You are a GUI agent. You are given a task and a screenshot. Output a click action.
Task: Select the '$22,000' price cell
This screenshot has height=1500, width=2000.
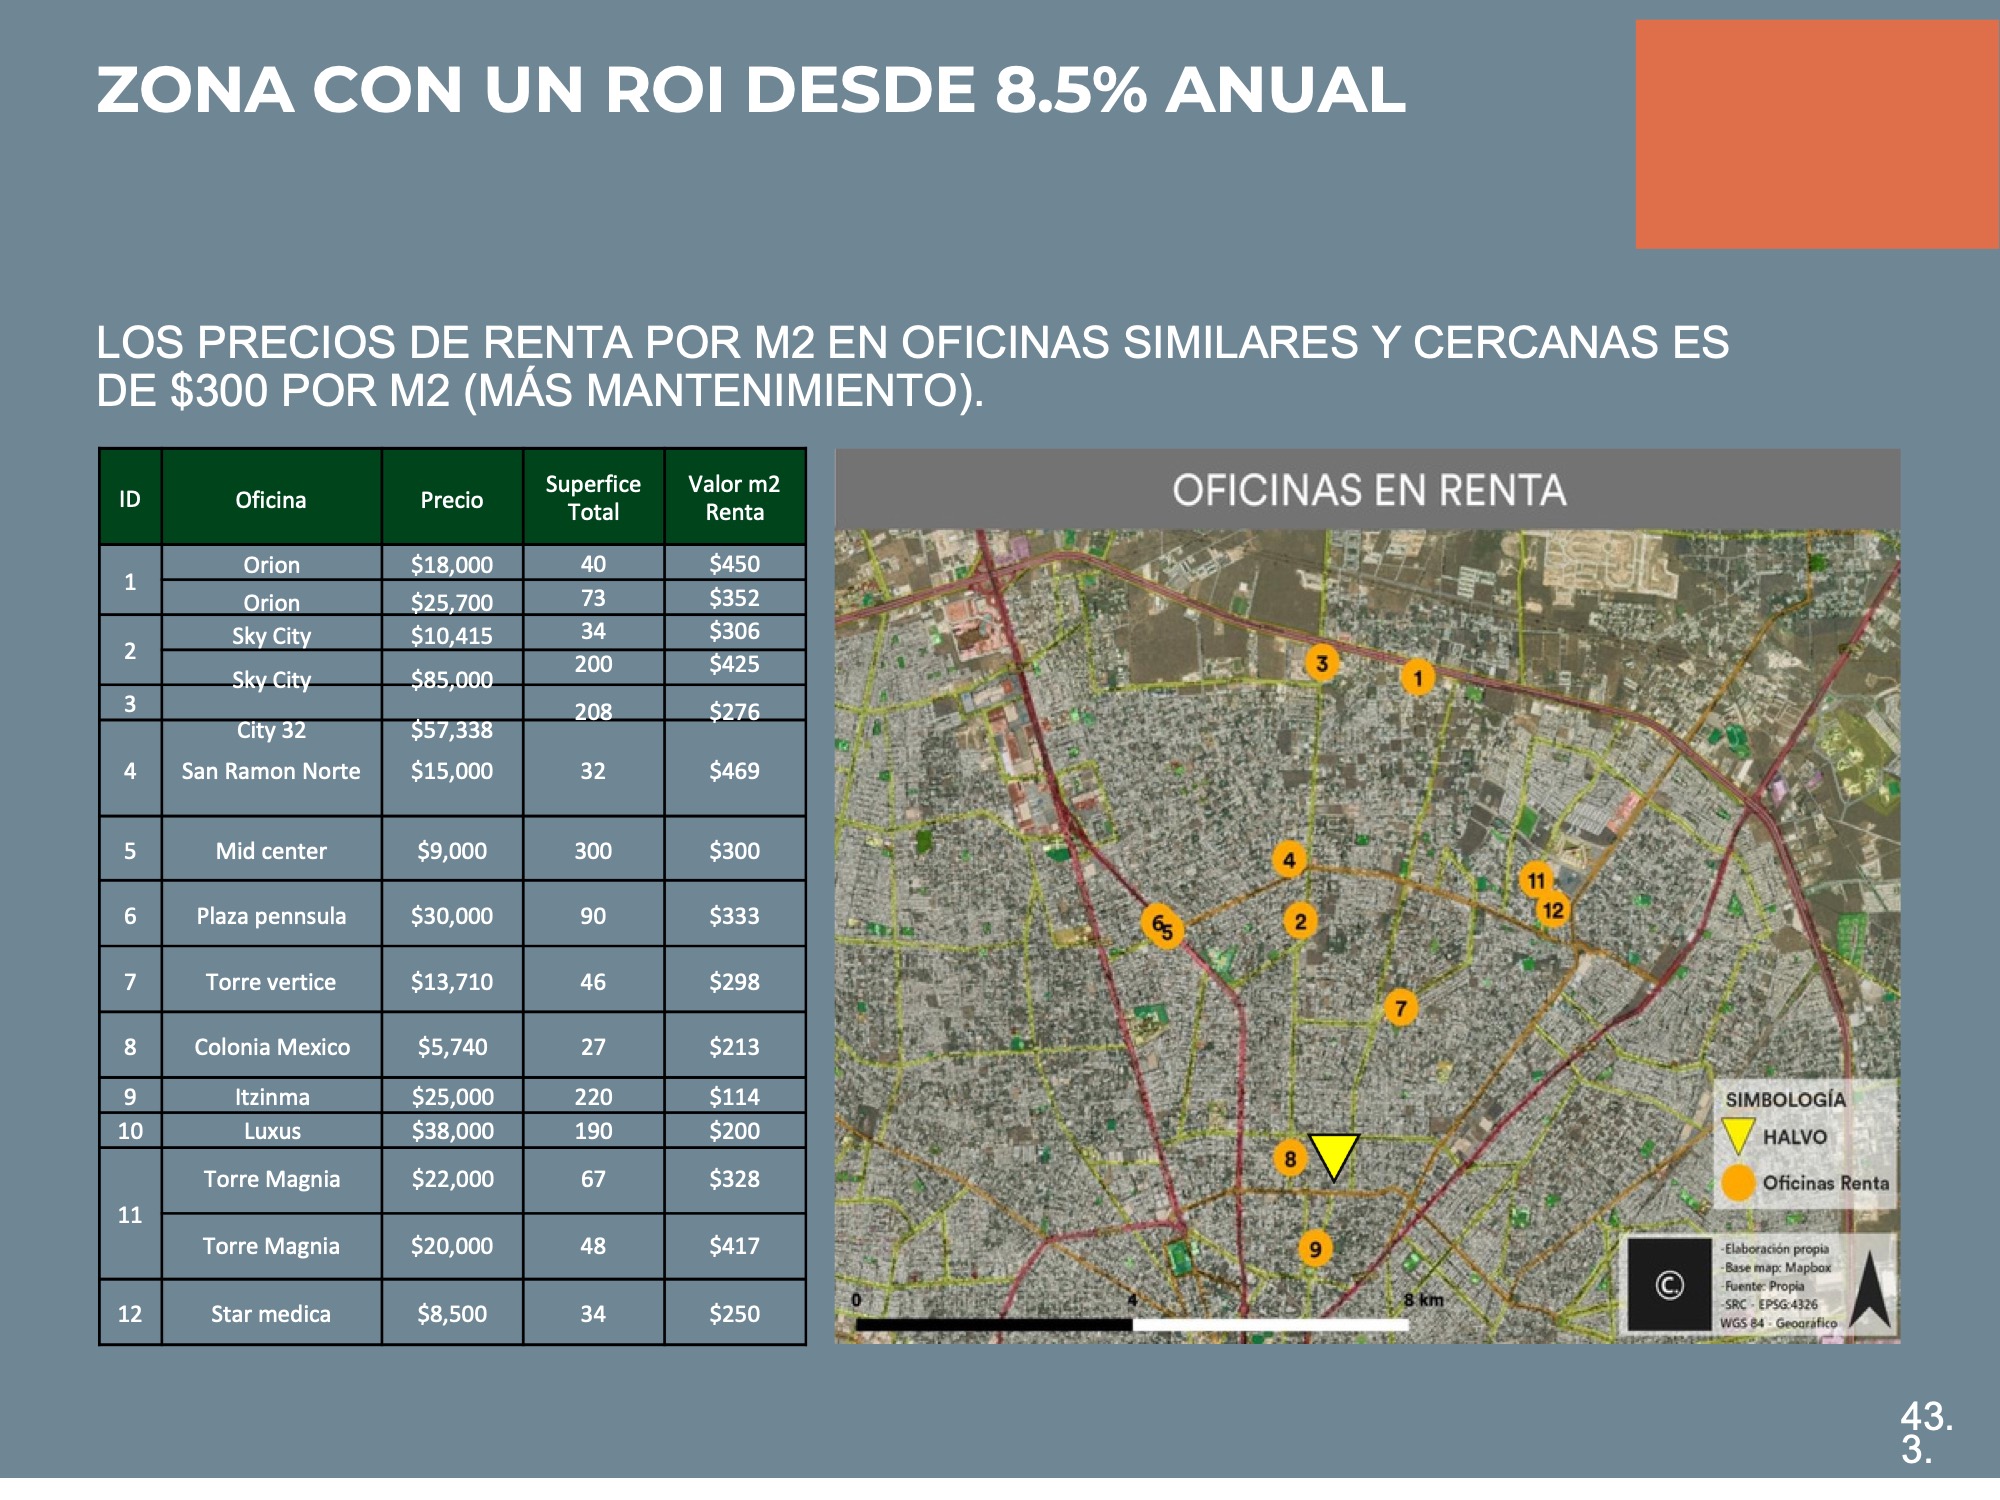point(452,1179)
